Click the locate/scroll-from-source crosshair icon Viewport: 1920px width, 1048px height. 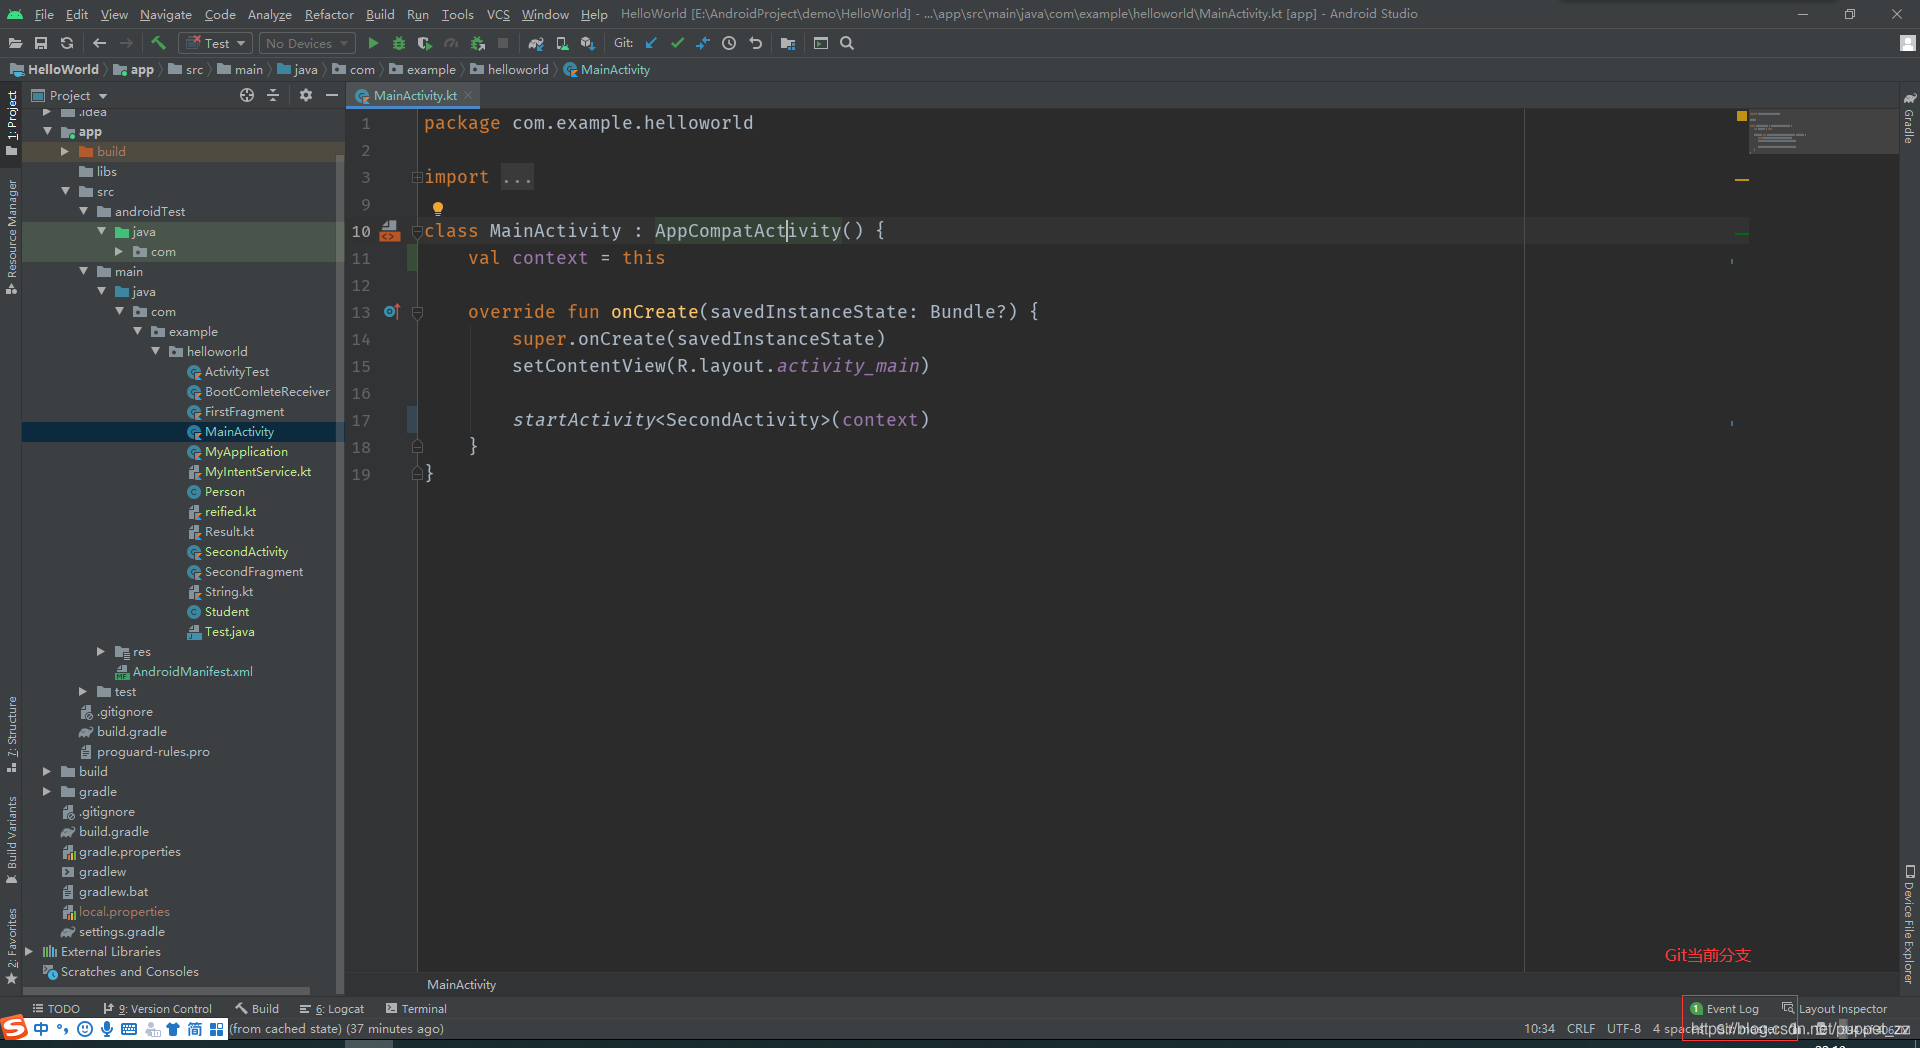(247, 95)
